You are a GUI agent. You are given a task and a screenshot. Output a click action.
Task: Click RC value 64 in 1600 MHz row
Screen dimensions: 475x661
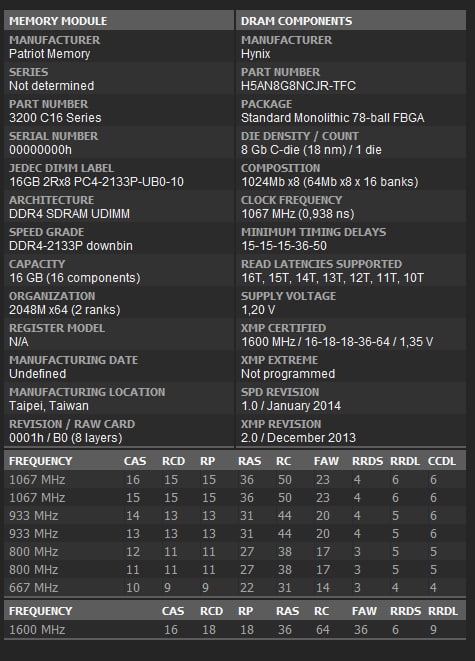[323, 630]
